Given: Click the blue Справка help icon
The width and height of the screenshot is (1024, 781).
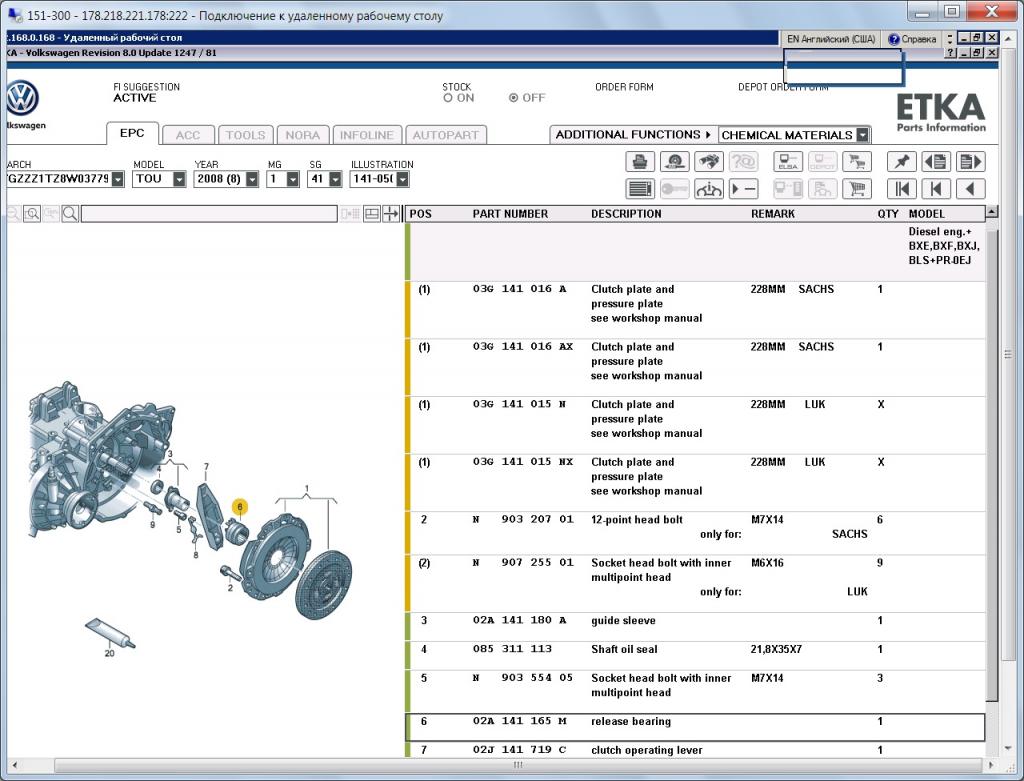Looking at the screenshot, I should [894, 39].
